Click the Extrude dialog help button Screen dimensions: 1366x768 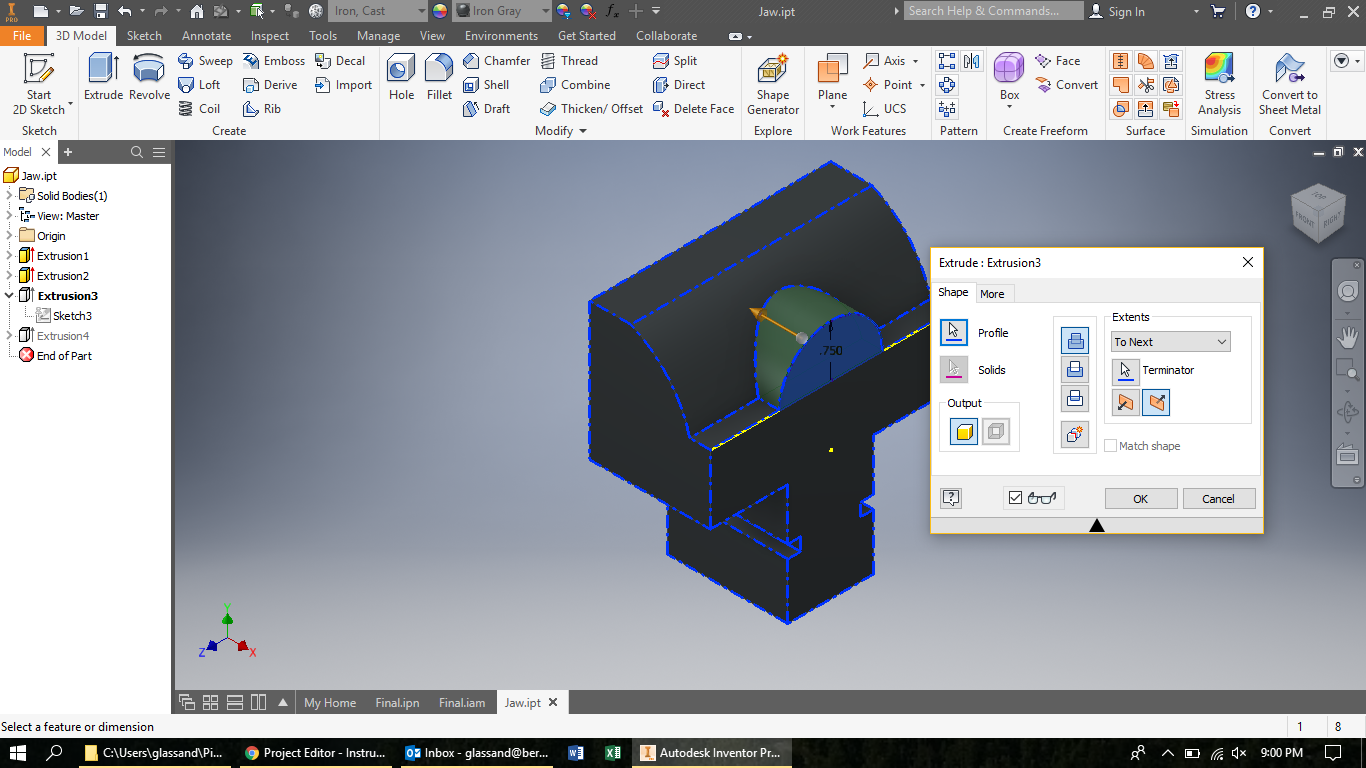[951, 498]
